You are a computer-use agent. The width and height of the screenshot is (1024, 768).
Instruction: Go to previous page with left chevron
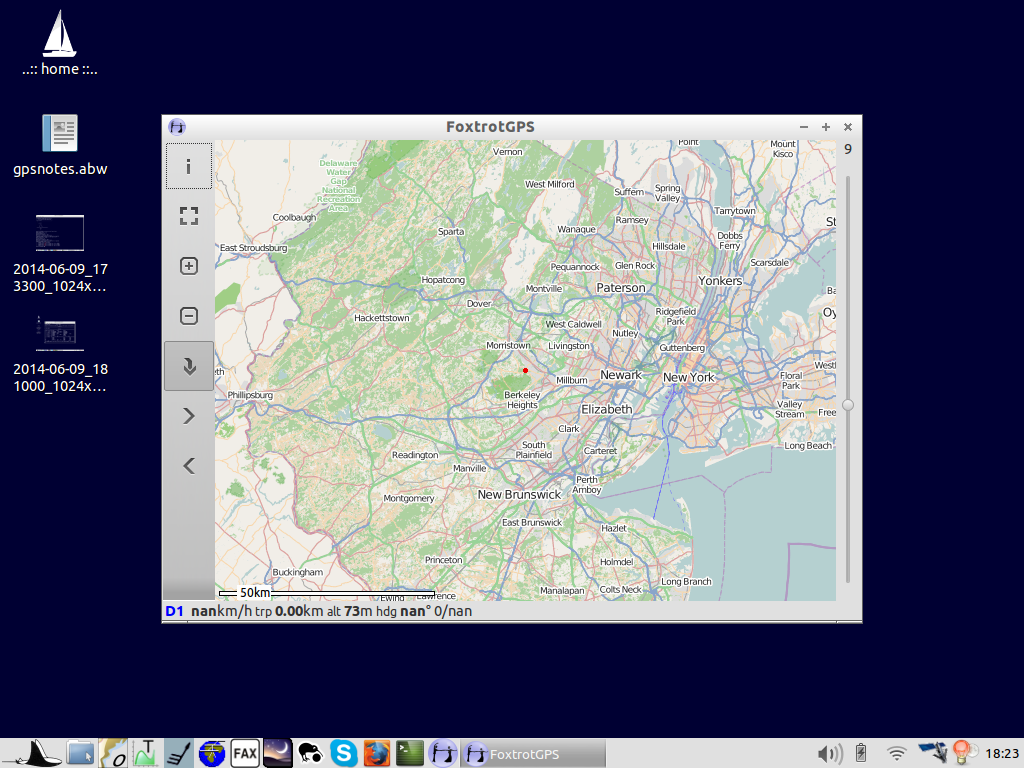tap(188, 466)
